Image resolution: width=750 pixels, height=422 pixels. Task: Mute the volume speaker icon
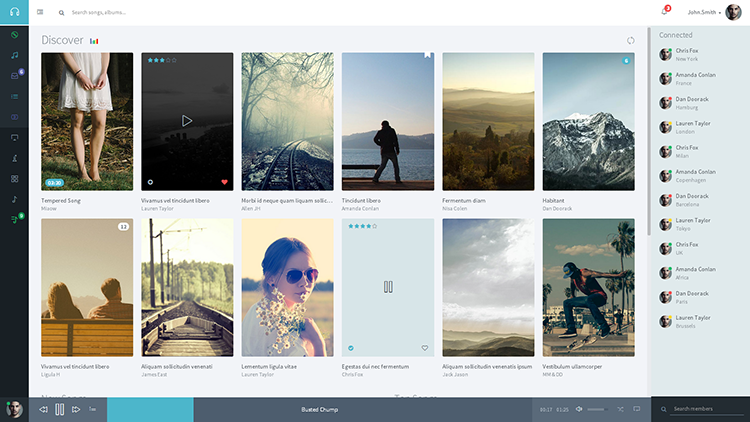[x=579, y=410]
